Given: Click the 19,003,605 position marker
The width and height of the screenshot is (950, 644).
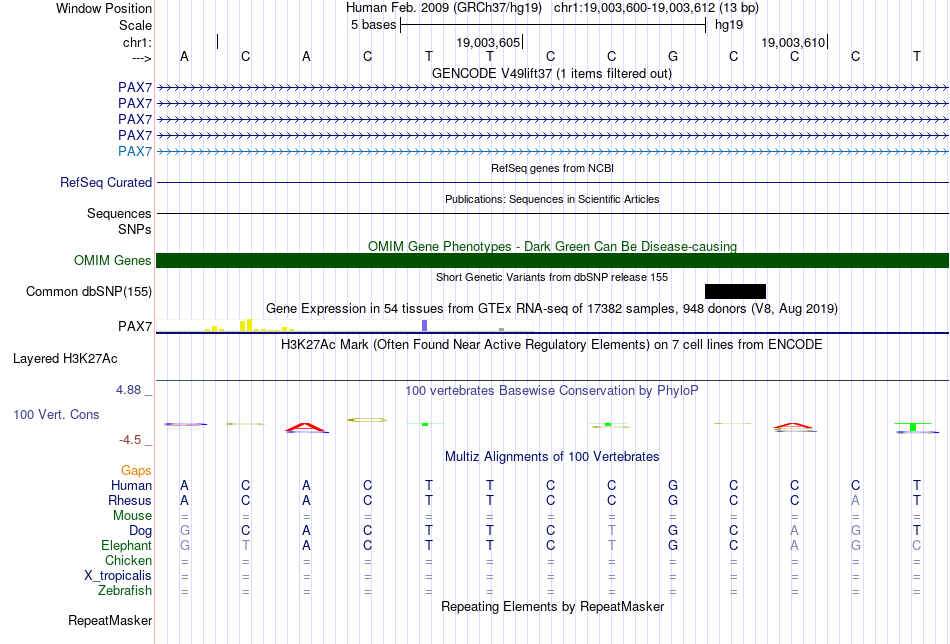Looking at the screenshot, I should point(488,42).
